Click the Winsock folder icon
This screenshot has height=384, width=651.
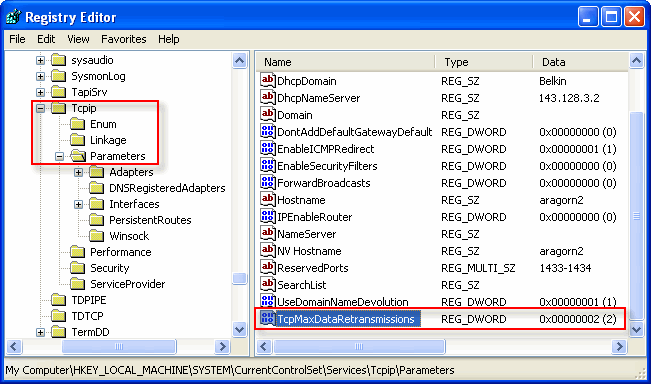pos(97,236)
